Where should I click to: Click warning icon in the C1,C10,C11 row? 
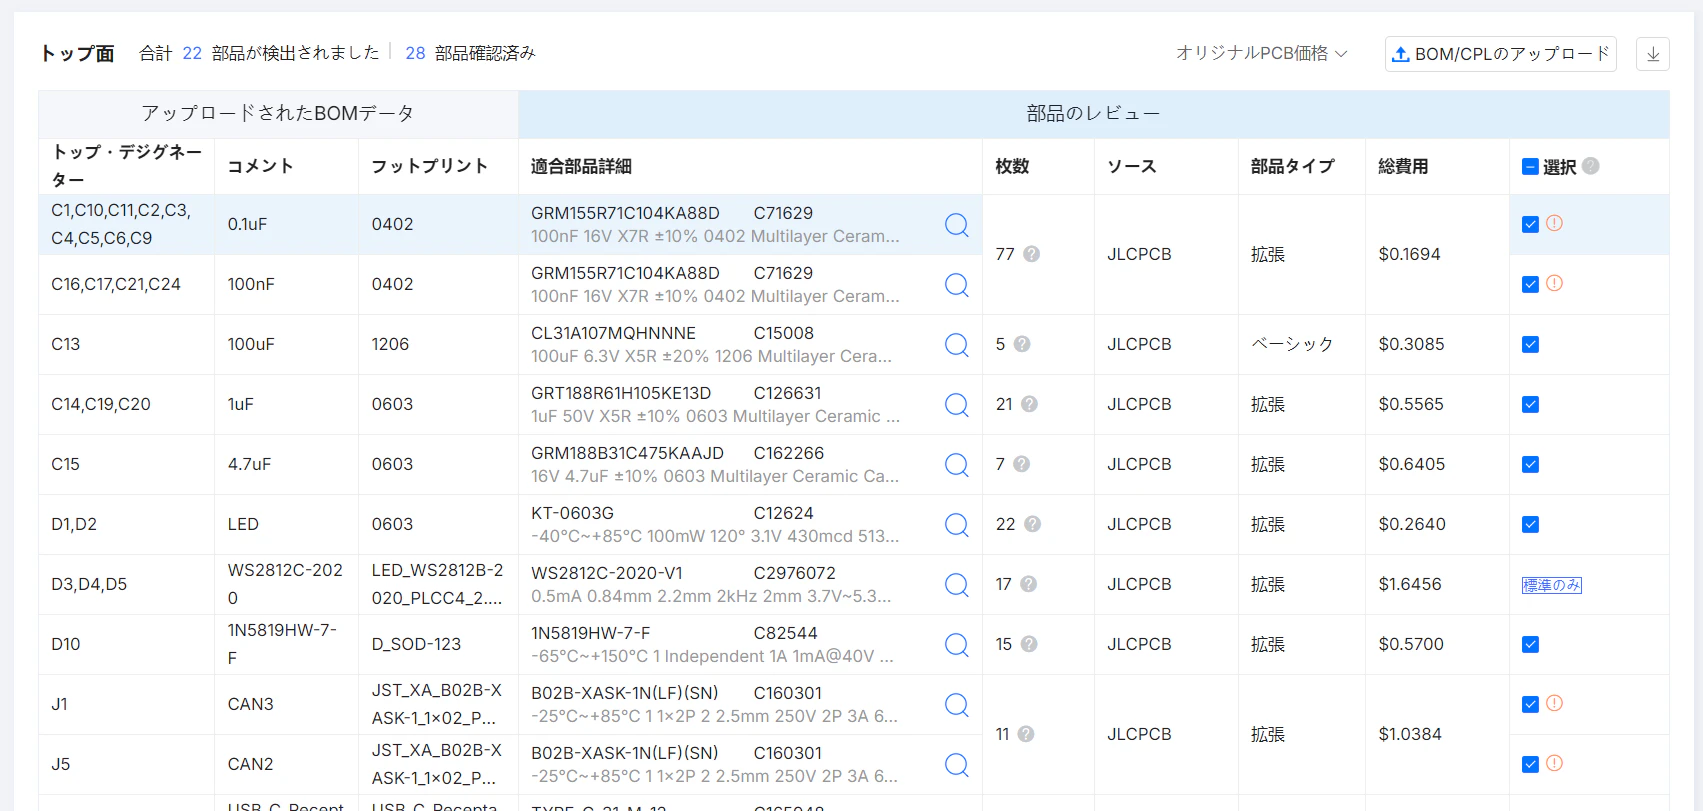[x=1554, y=223]
